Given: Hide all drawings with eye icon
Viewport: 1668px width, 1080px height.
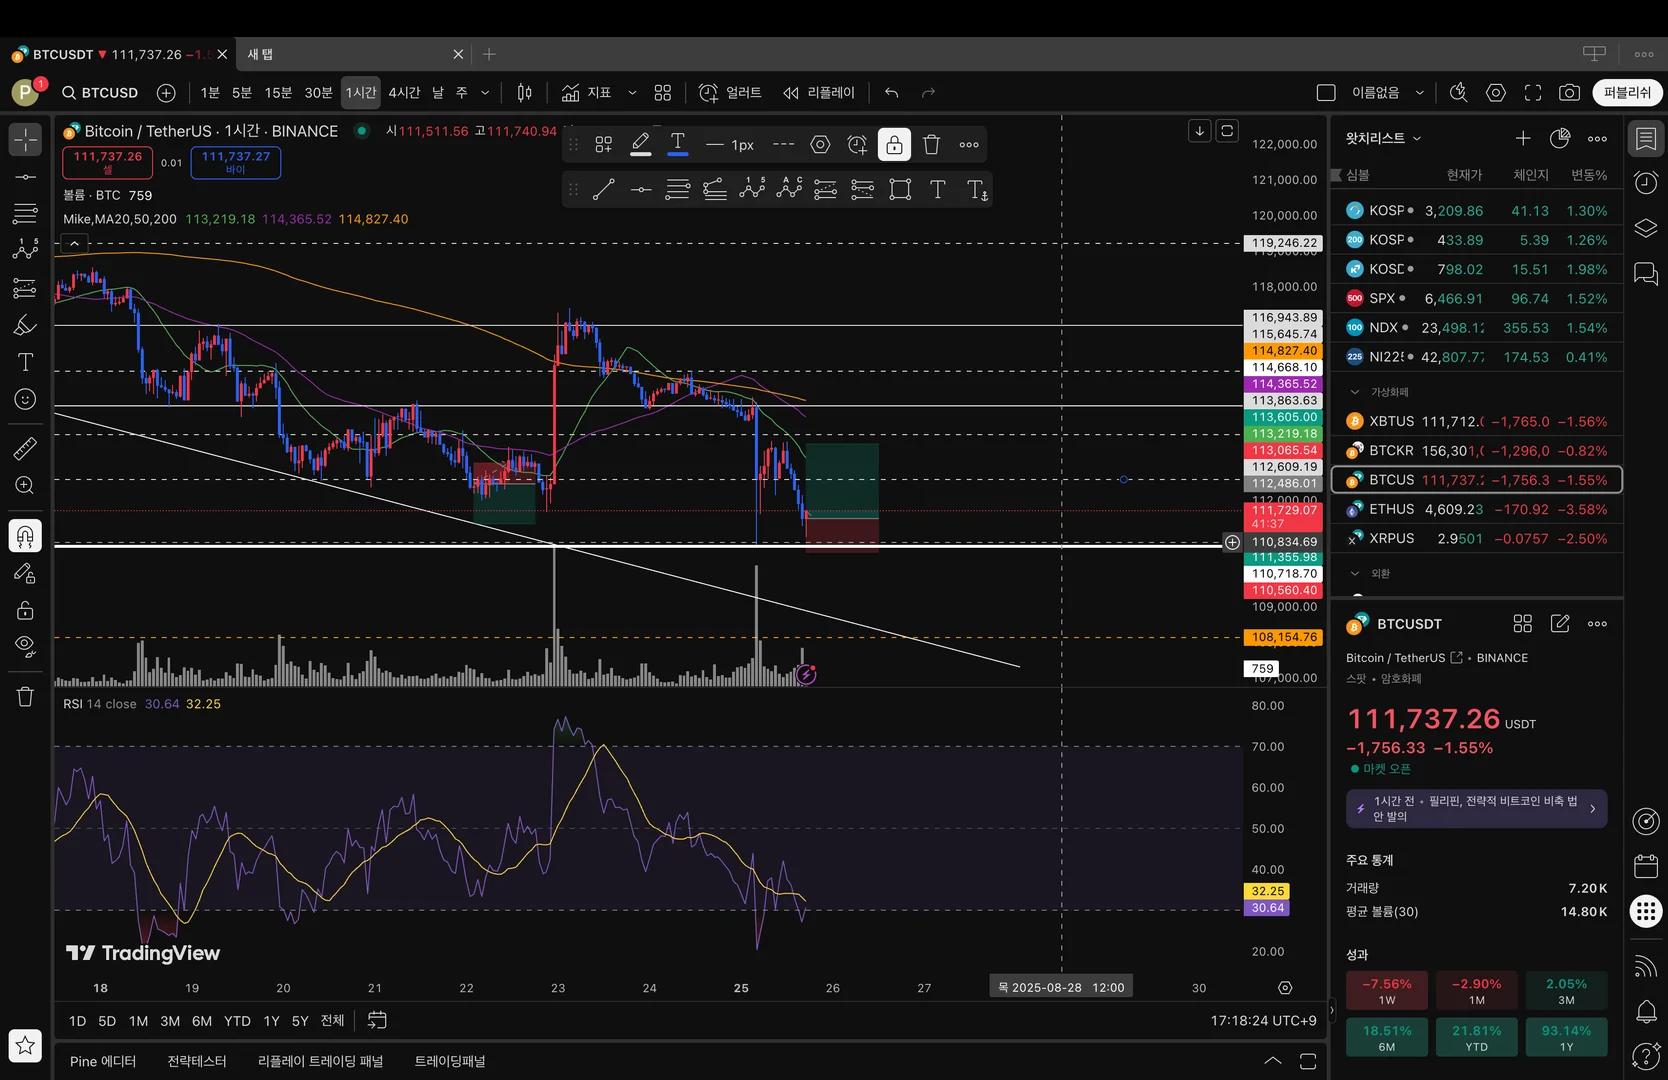Looking at the screenshot, I should [x=25, y=645].
